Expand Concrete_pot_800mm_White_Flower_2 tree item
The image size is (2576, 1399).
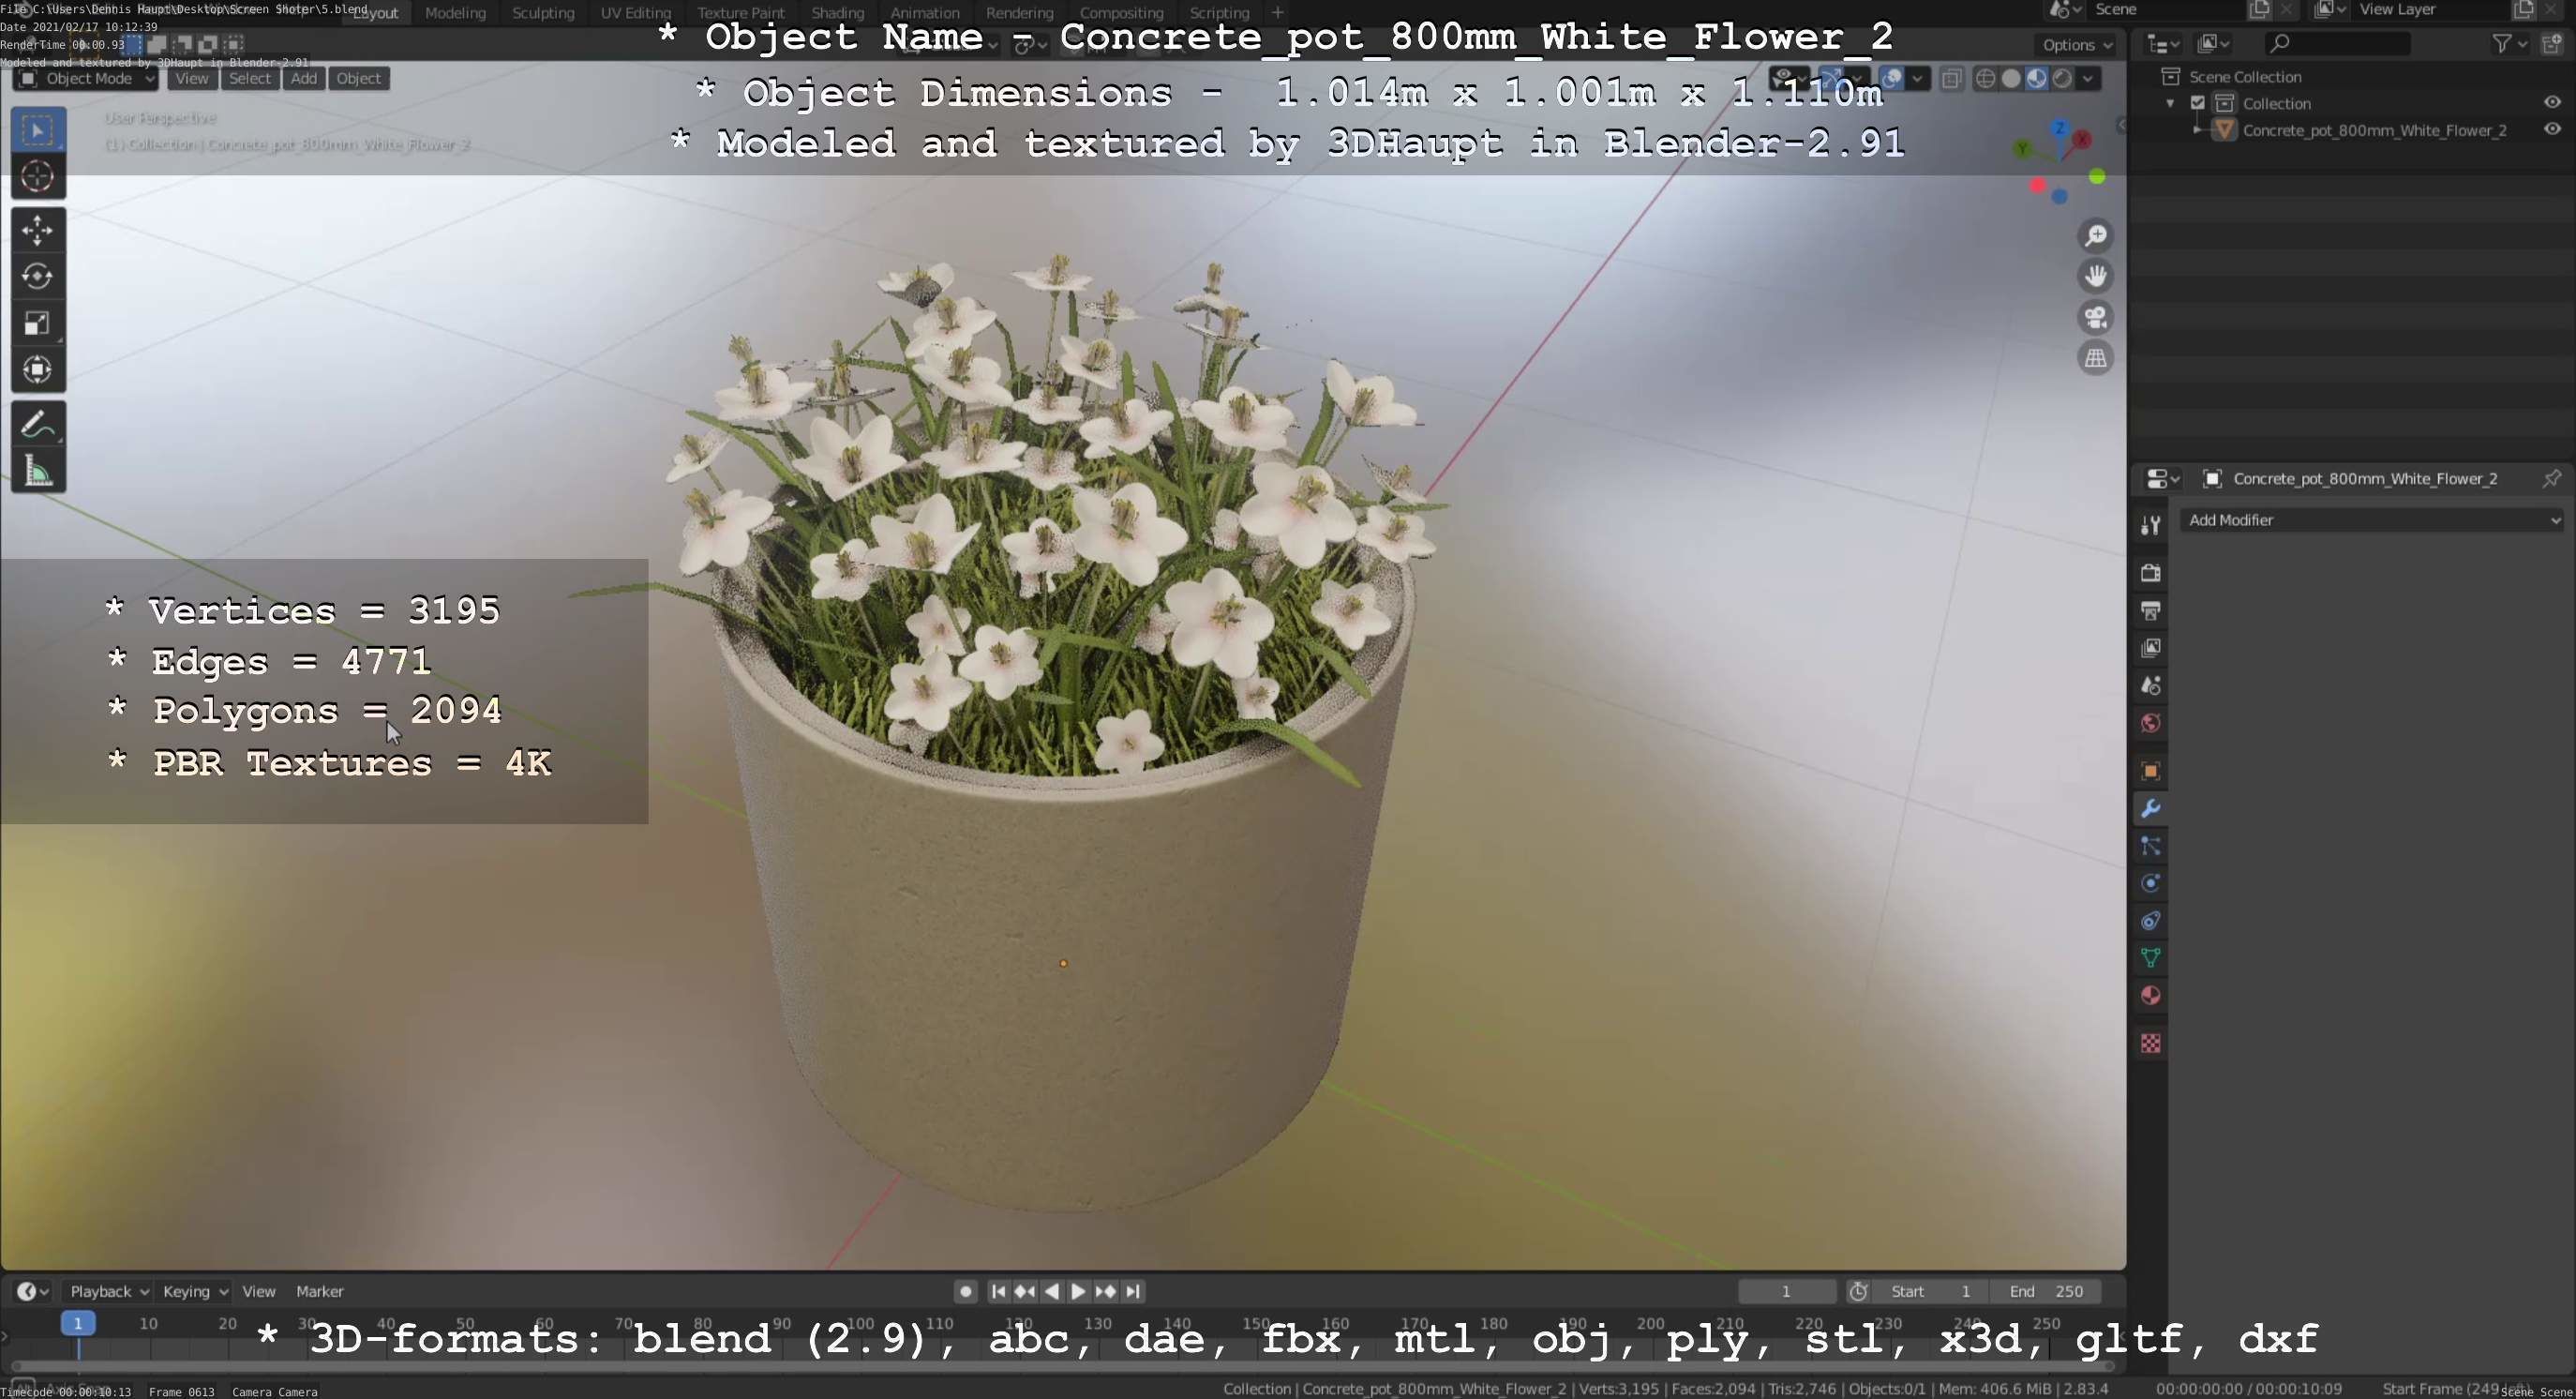click(2197, 130)
